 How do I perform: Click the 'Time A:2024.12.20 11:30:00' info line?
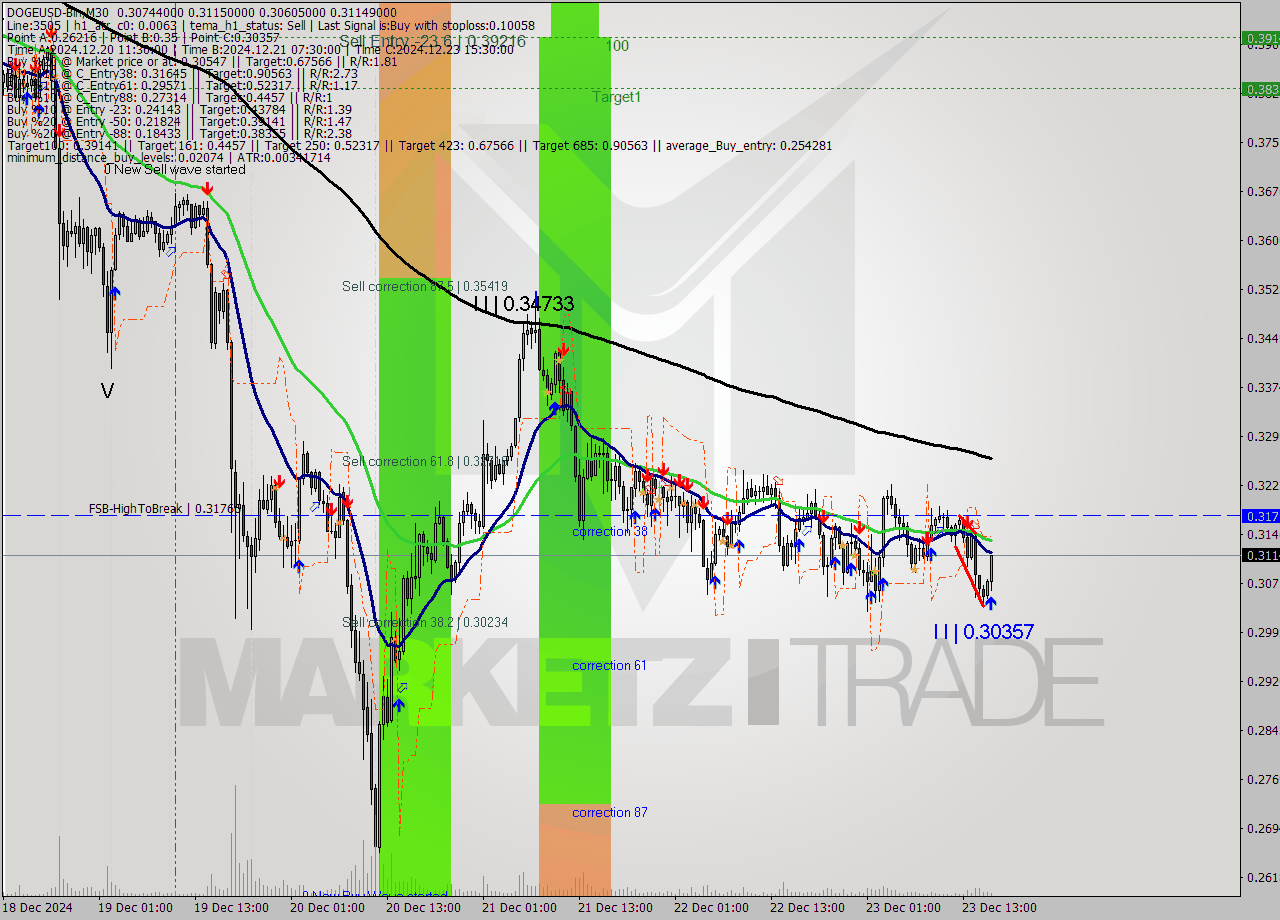[260, 50]
